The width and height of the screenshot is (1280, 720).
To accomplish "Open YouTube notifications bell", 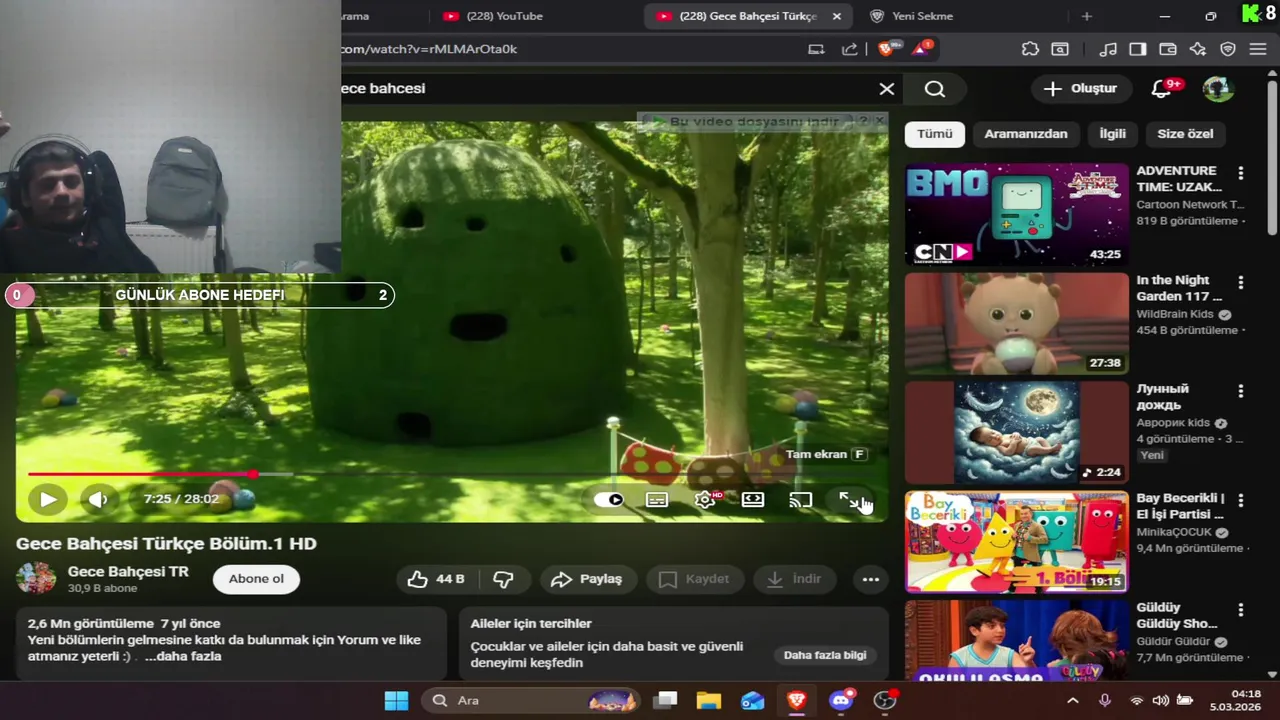I will pyautogui.click(x=1161, y=89).
